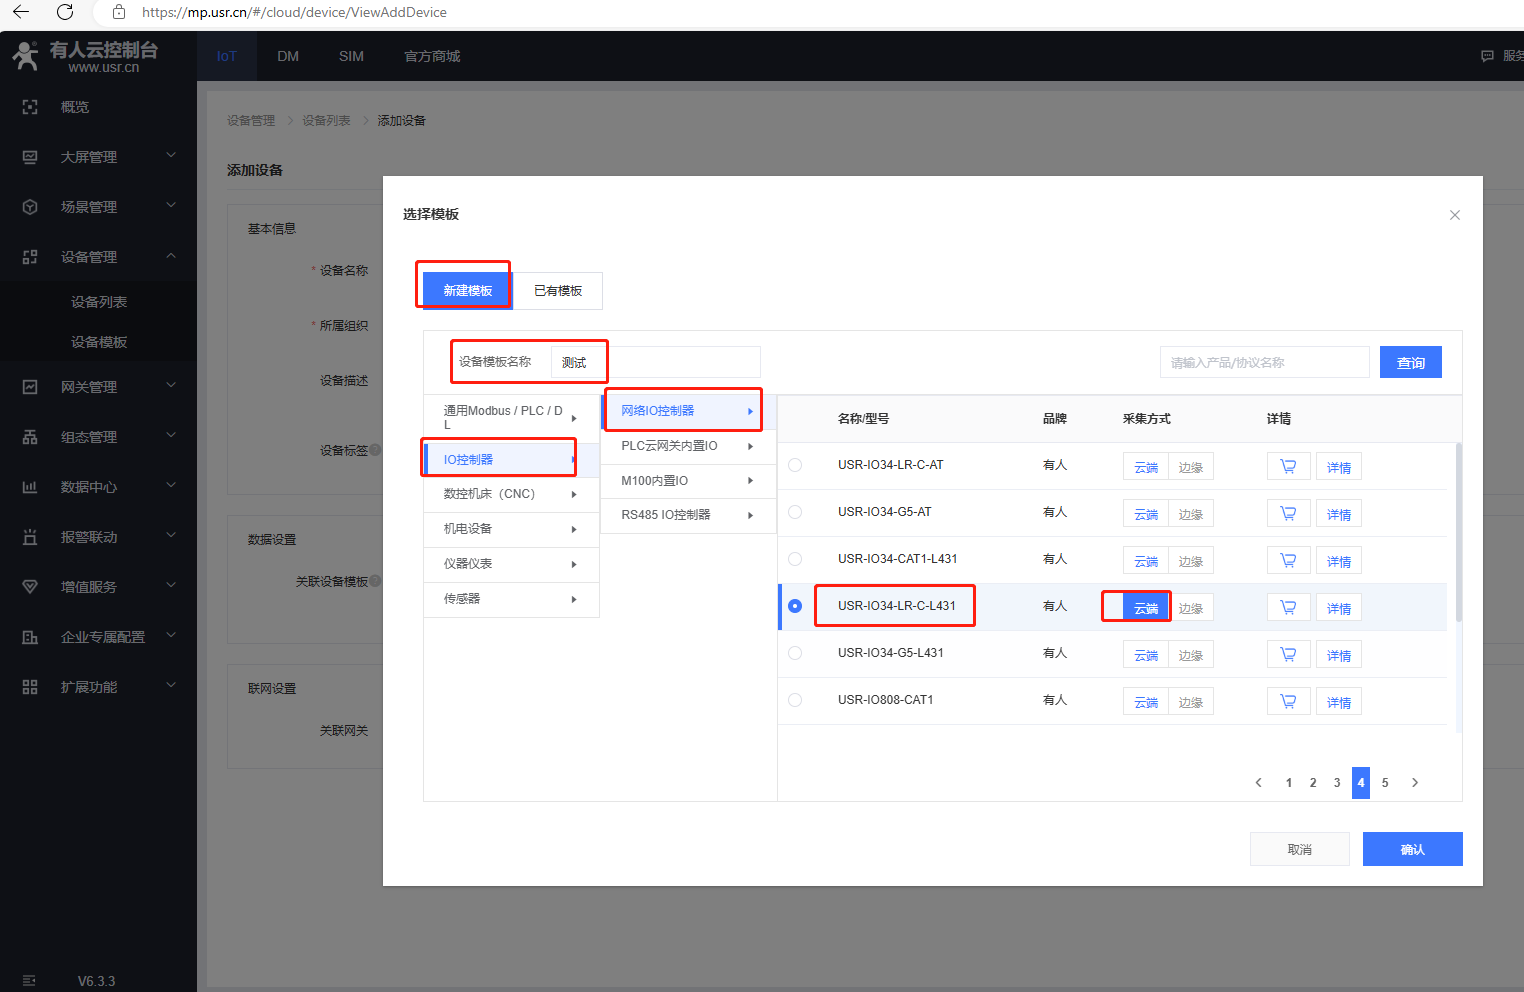Open the DM top navigation tab
The height and width of the screenshot is (992, 1524).
[x=288, y=56]
